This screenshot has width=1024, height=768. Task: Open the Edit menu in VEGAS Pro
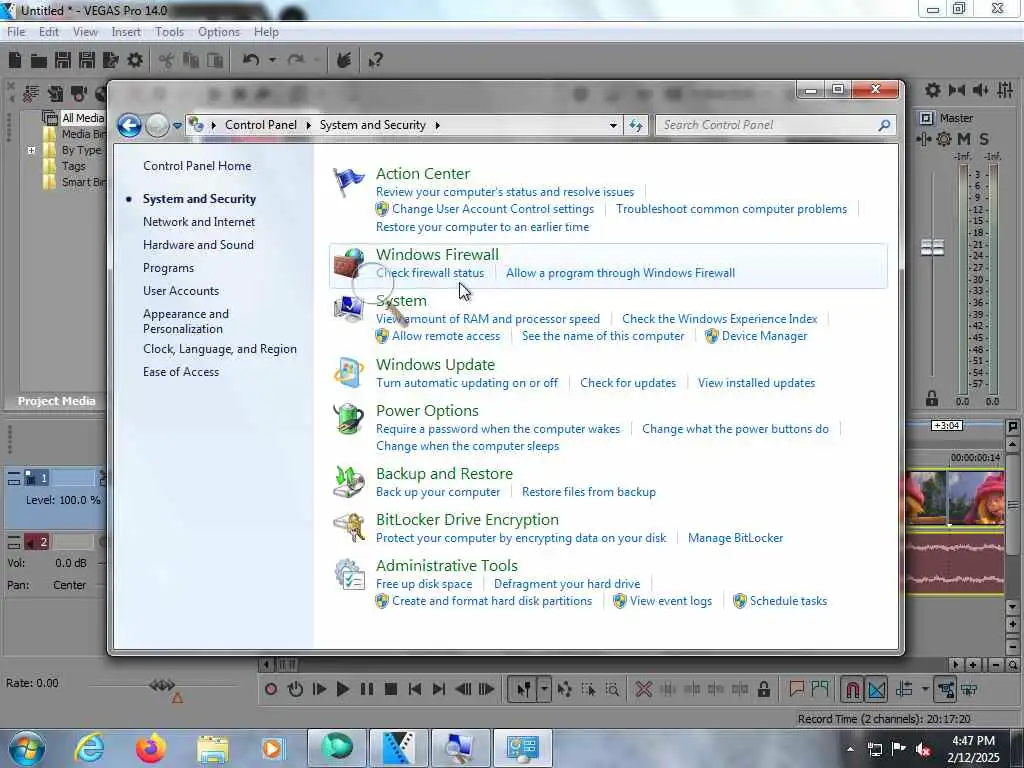(49, 32)
